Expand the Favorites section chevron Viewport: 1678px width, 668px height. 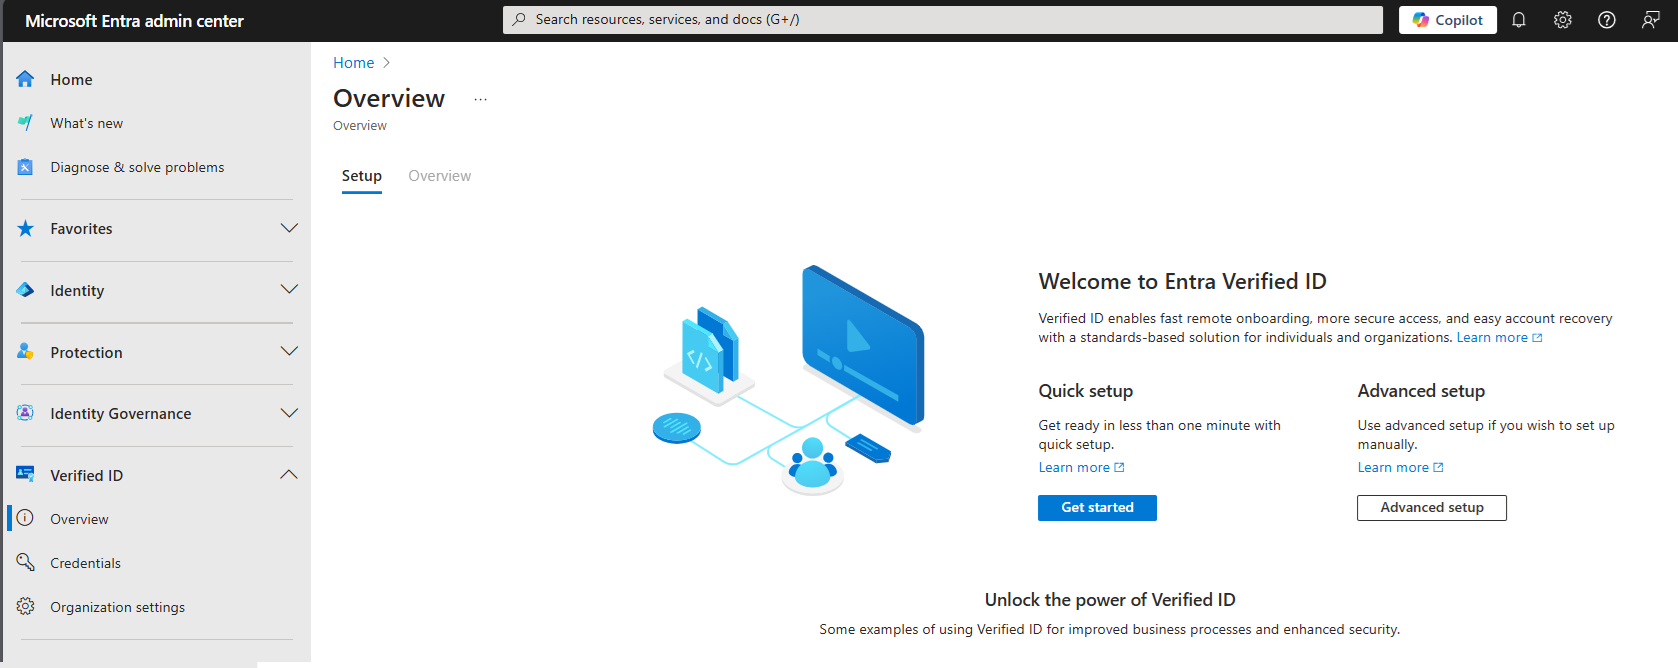289,229
